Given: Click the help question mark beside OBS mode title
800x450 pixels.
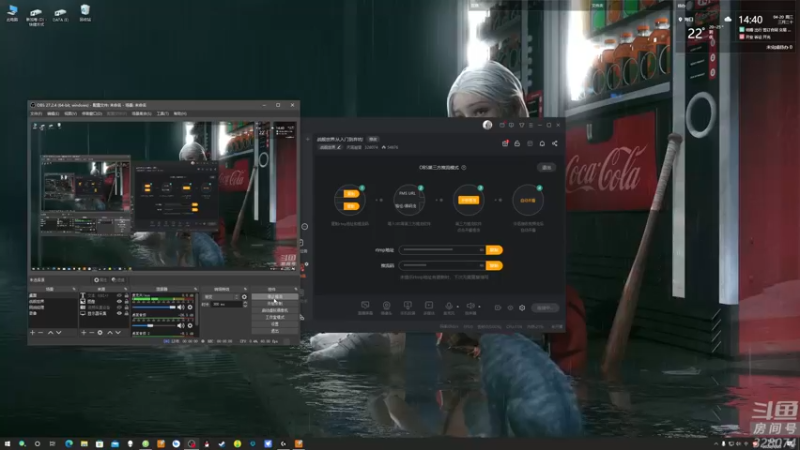Looking at the screenshot, I should [x=464, y=167].
